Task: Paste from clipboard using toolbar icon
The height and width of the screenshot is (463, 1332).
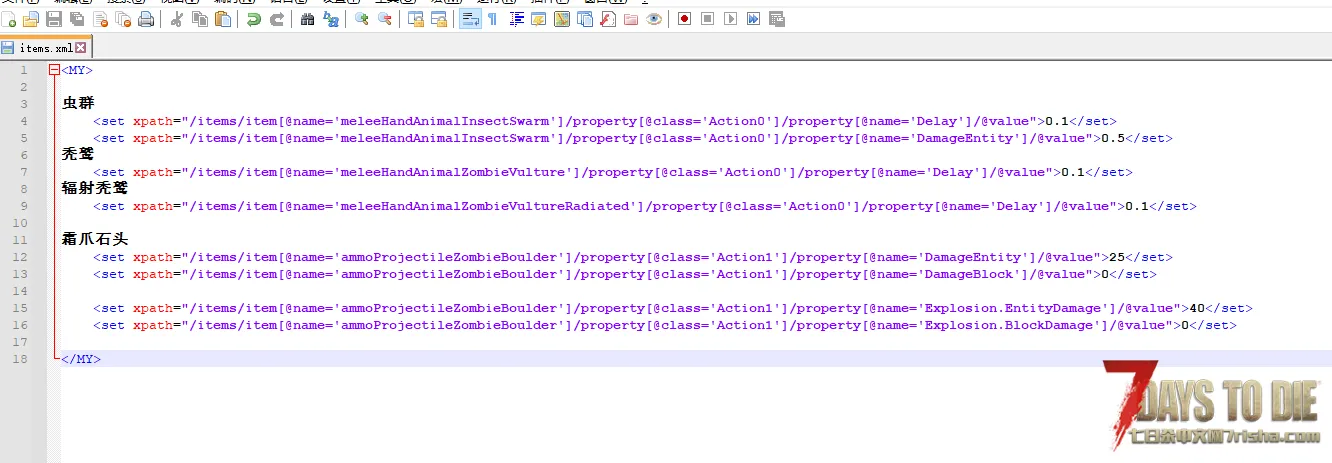Action: 223,19
